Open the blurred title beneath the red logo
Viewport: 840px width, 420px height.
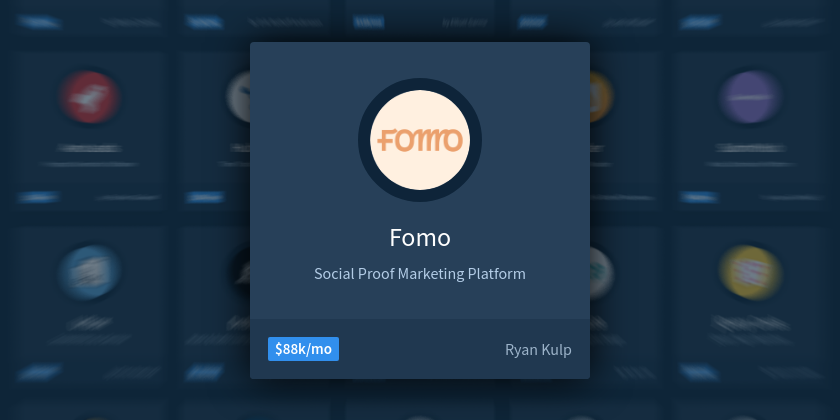click(x=89, y=147)
